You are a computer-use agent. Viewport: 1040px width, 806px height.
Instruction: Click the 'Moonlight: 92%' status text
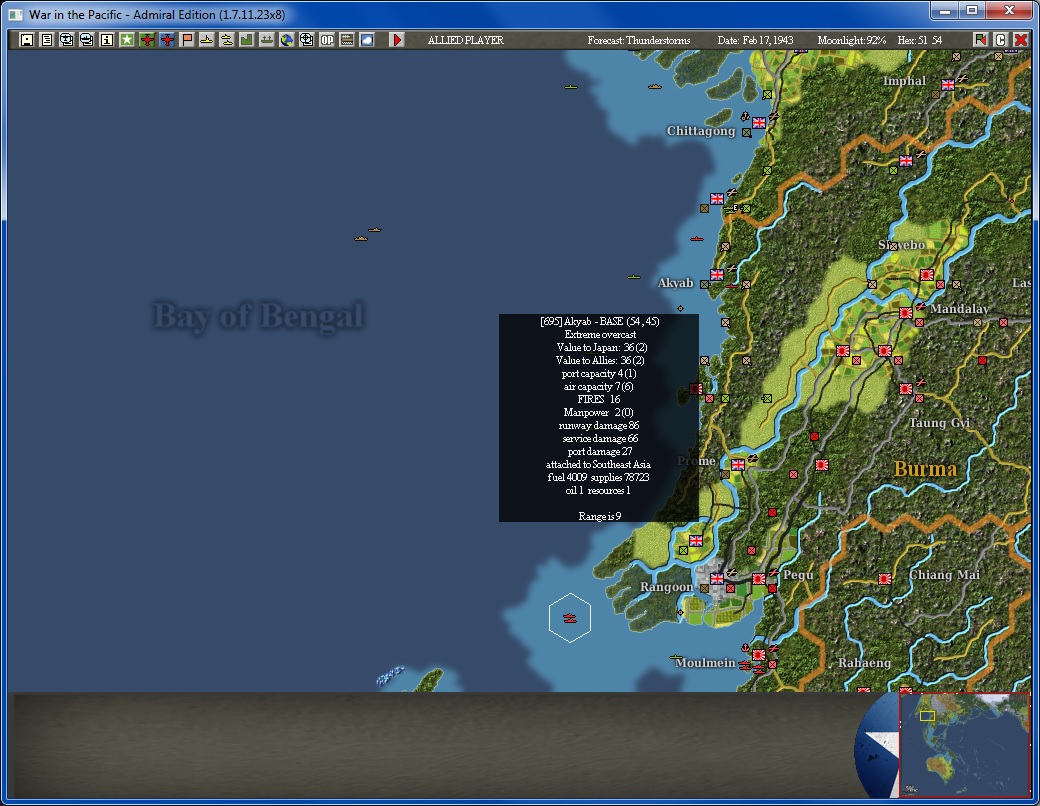coord(852,40)
